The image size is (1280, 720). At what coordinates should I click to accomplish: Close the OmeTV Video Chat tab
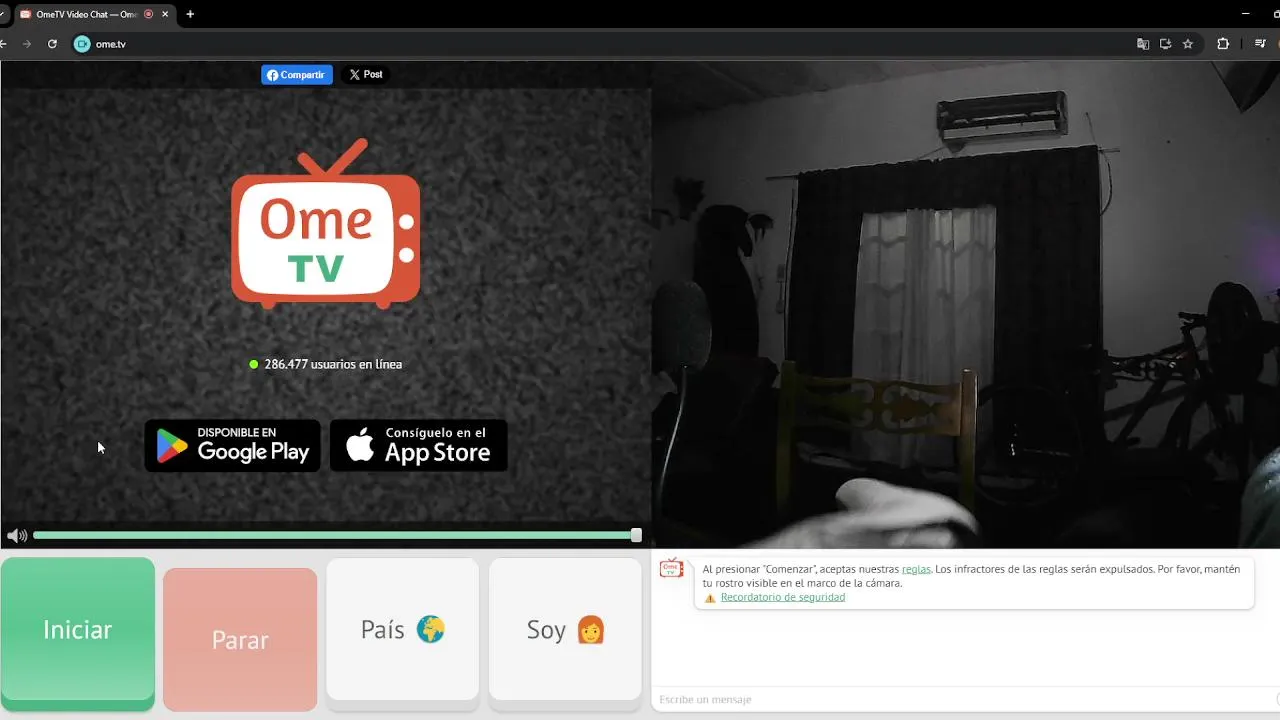point(165,14)
